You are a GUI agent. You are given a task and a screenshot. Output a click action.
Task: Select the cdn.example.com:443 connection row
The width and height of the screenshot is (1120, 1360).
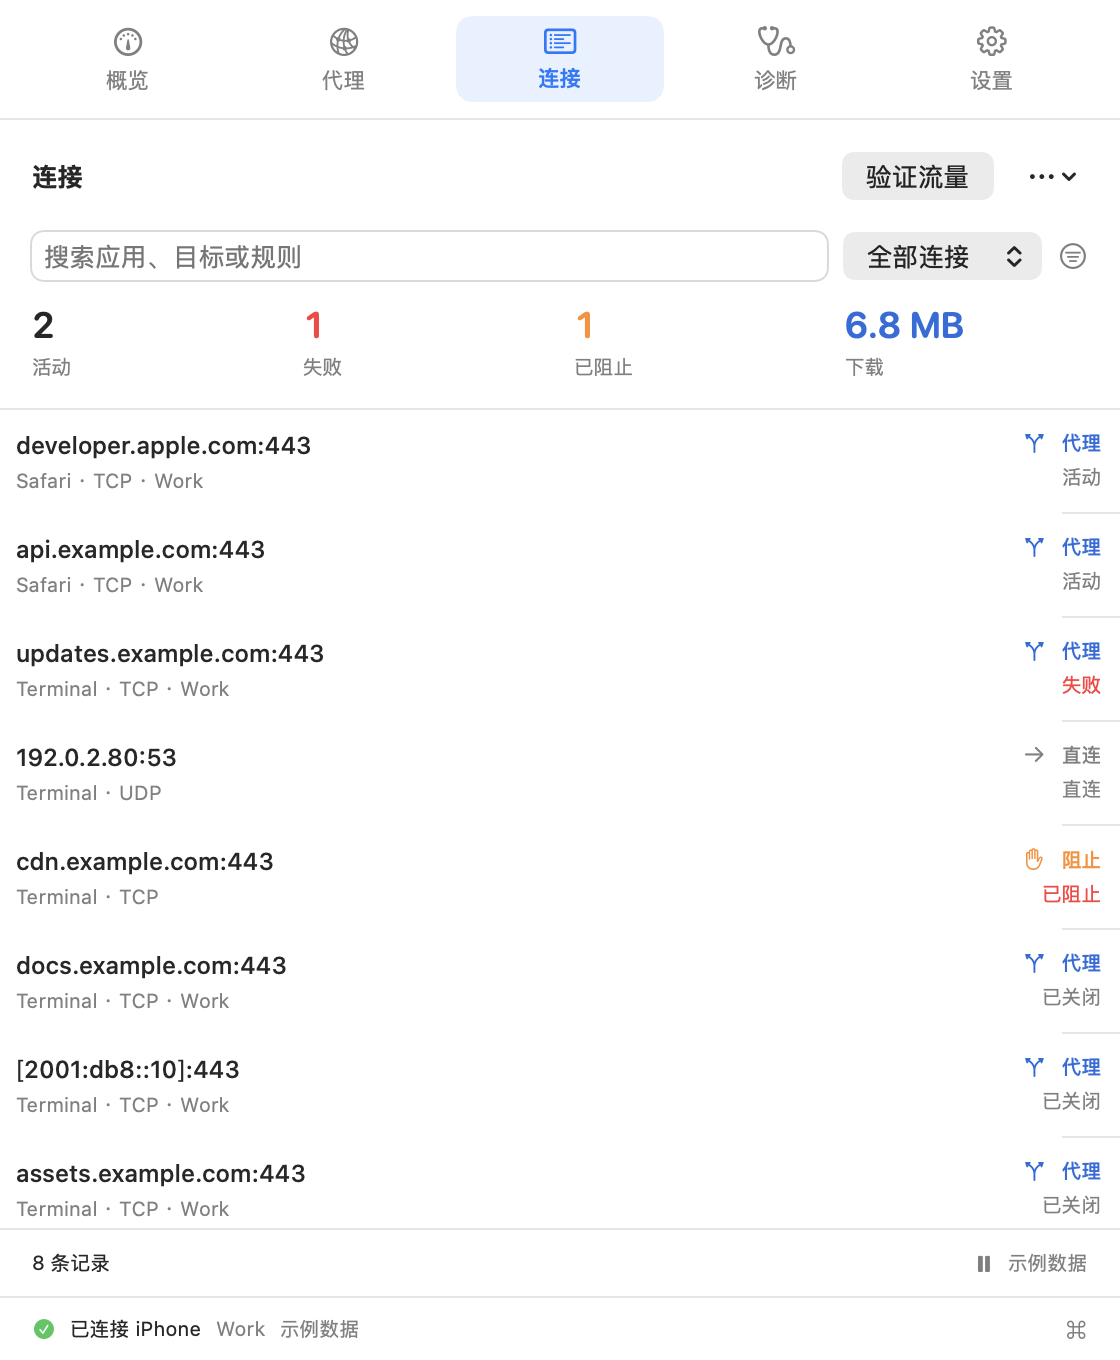tap(560, 878)
